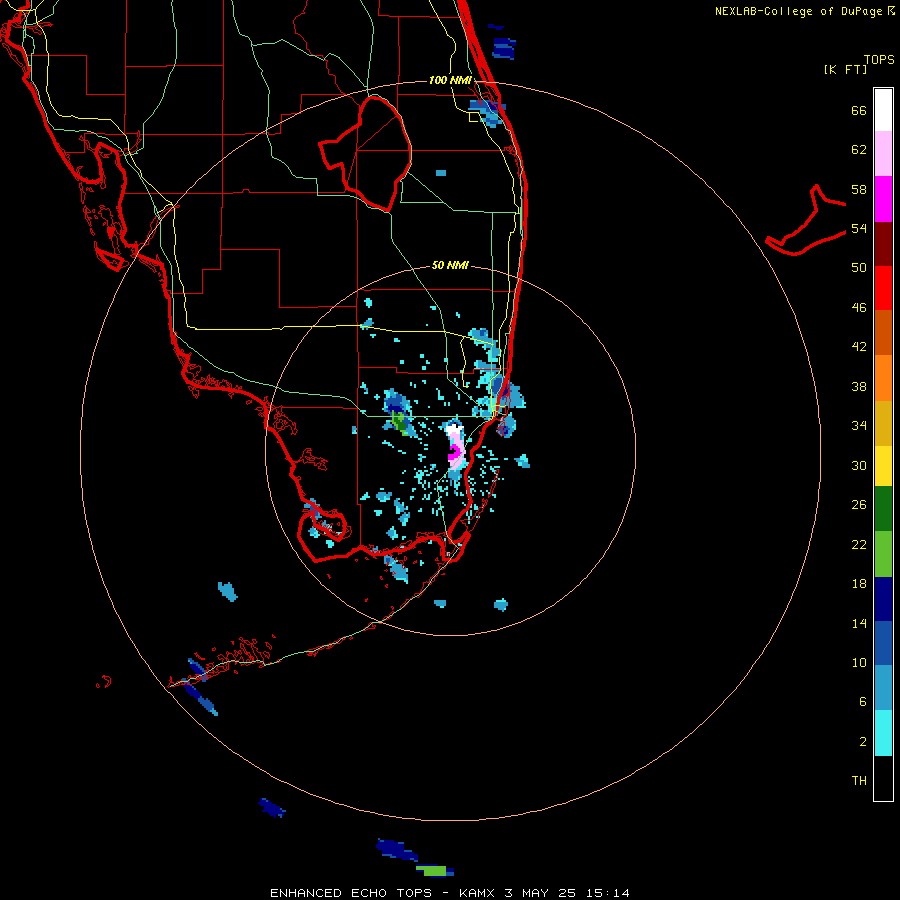This screenshot has height=900, width=900.
Task: Click the "ENHANCED ECHO TOPS" caption text
Action: point(351,893)
